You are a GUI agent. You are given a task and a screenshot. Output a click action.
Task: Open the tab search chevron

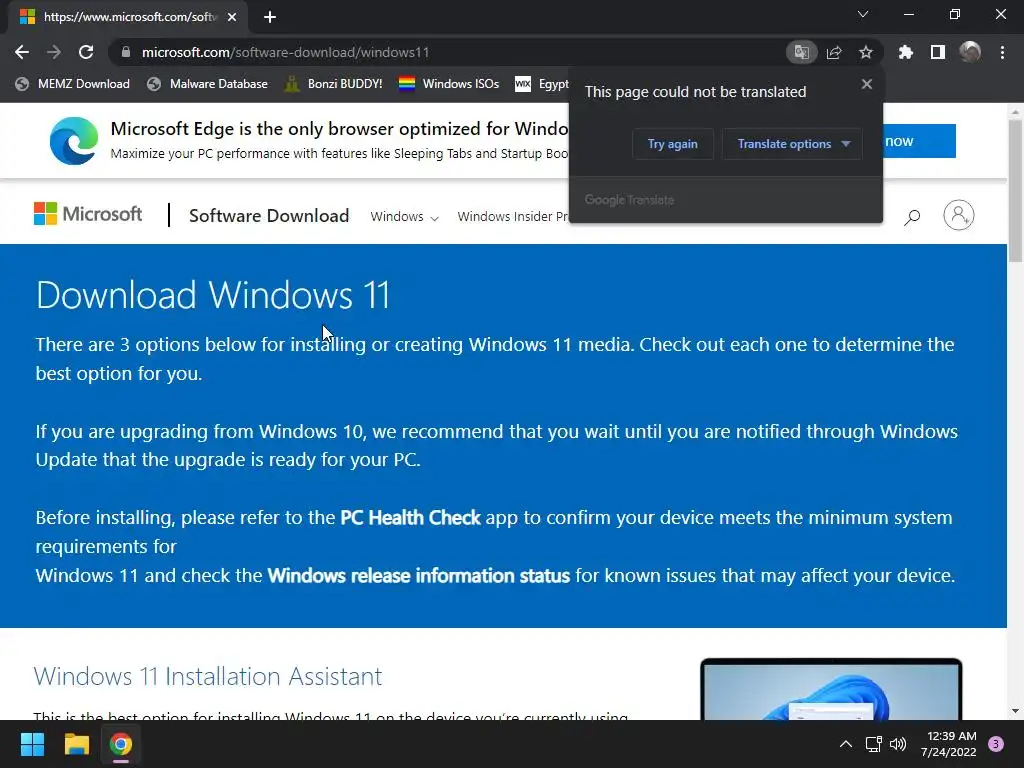(863, 14)
